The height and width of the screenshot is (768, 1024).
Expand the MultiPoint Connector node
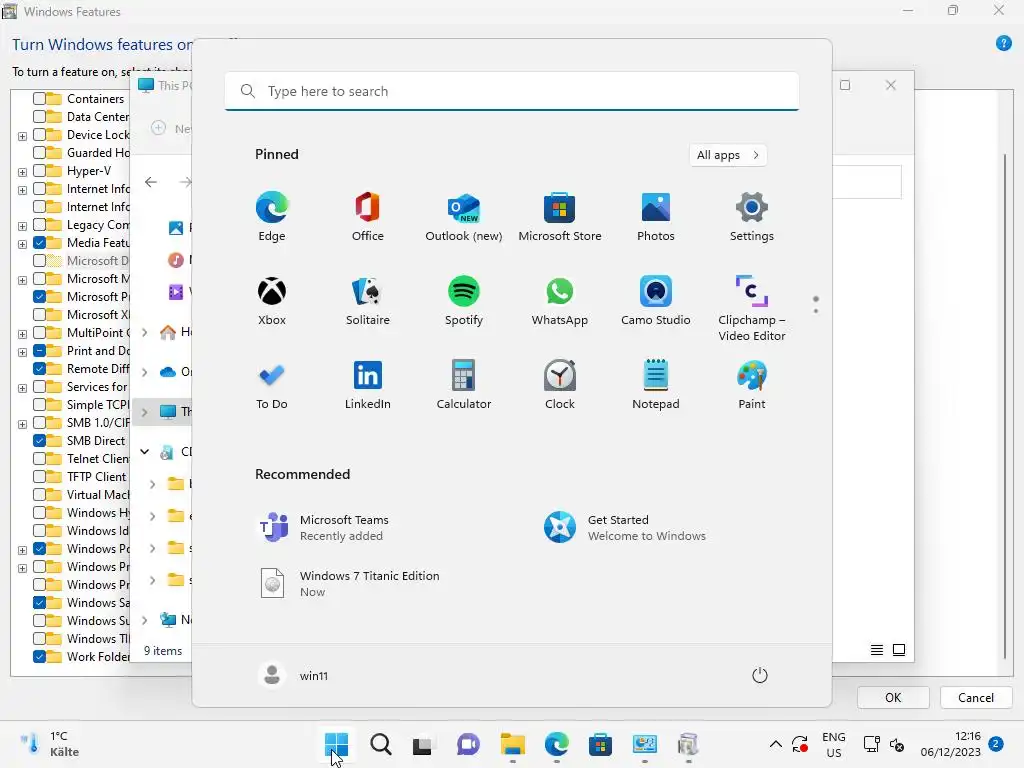[x=22, y=334]
